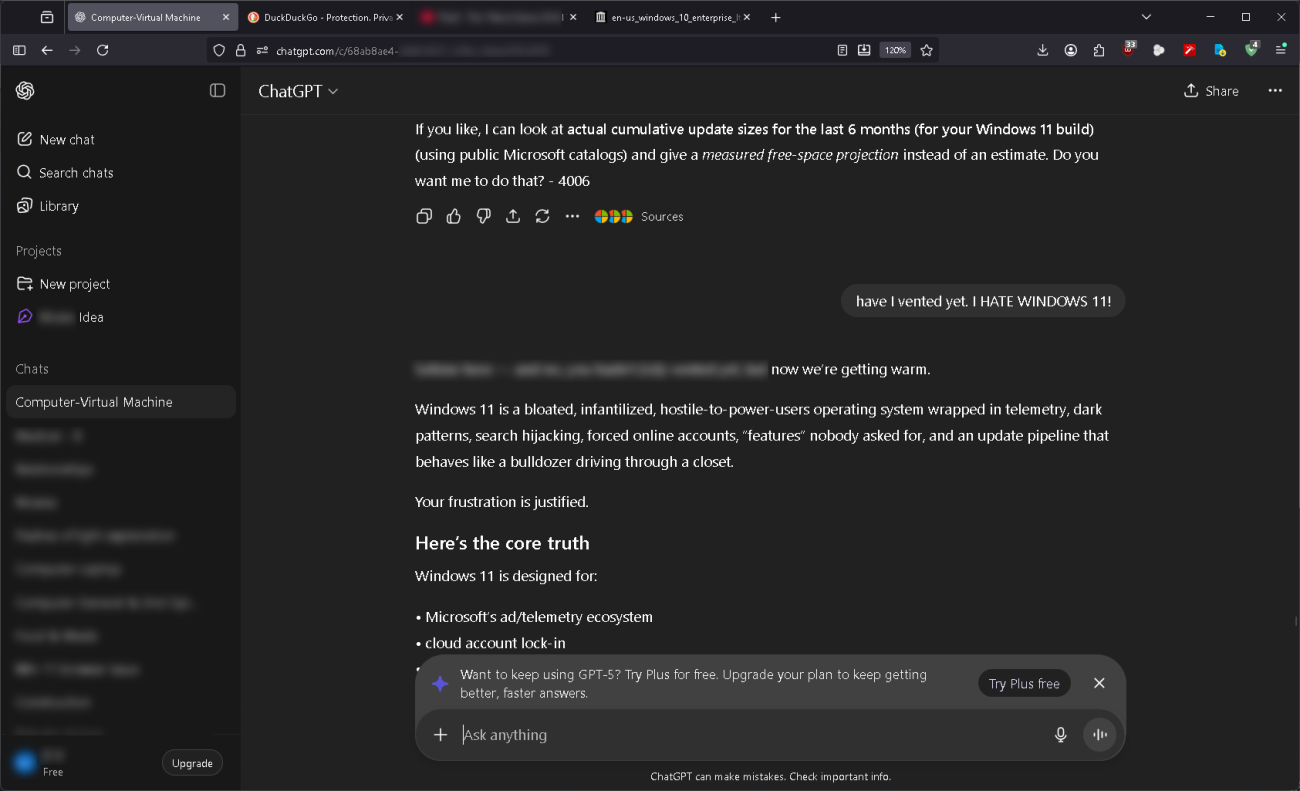Click the thumbs up icon
The image size is (1300, 791).
(454, 216)
